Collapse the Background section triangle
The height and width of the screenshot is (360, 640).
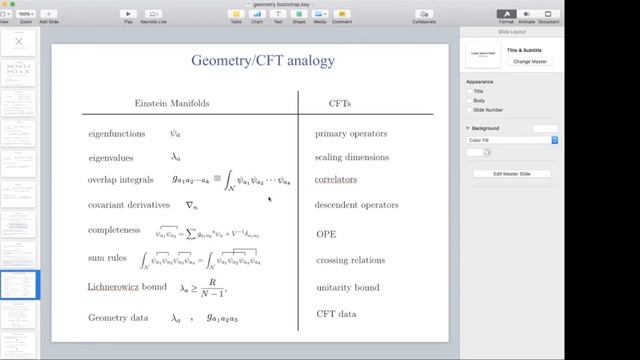point(468,128)
